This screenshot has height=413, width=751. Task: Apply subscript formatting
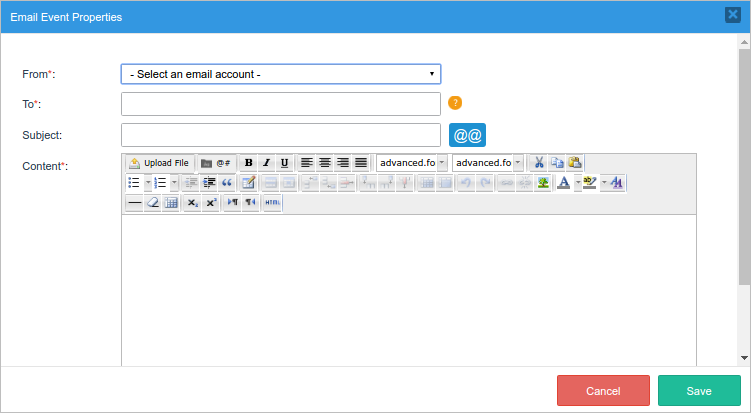tap(192, 203)
